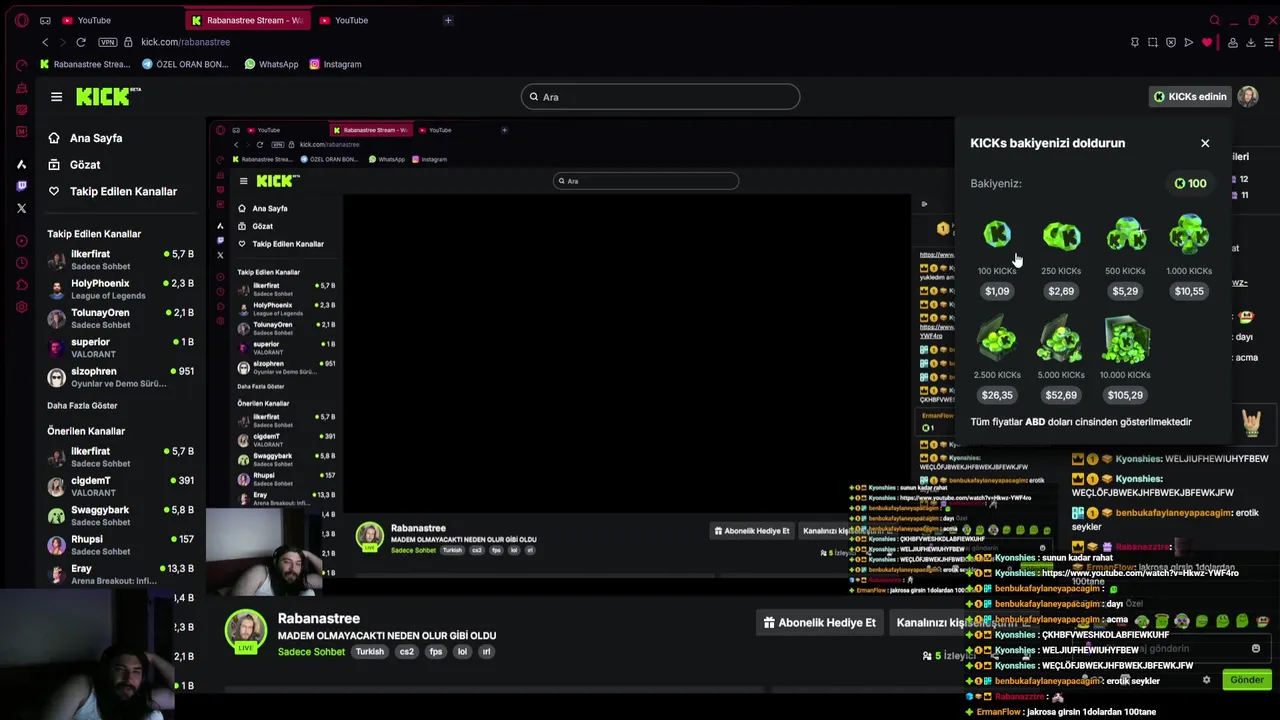Click the Abonelik Hediye Et button
The height and width of the screenshot is (720, 1280).
tap(819, 622)
